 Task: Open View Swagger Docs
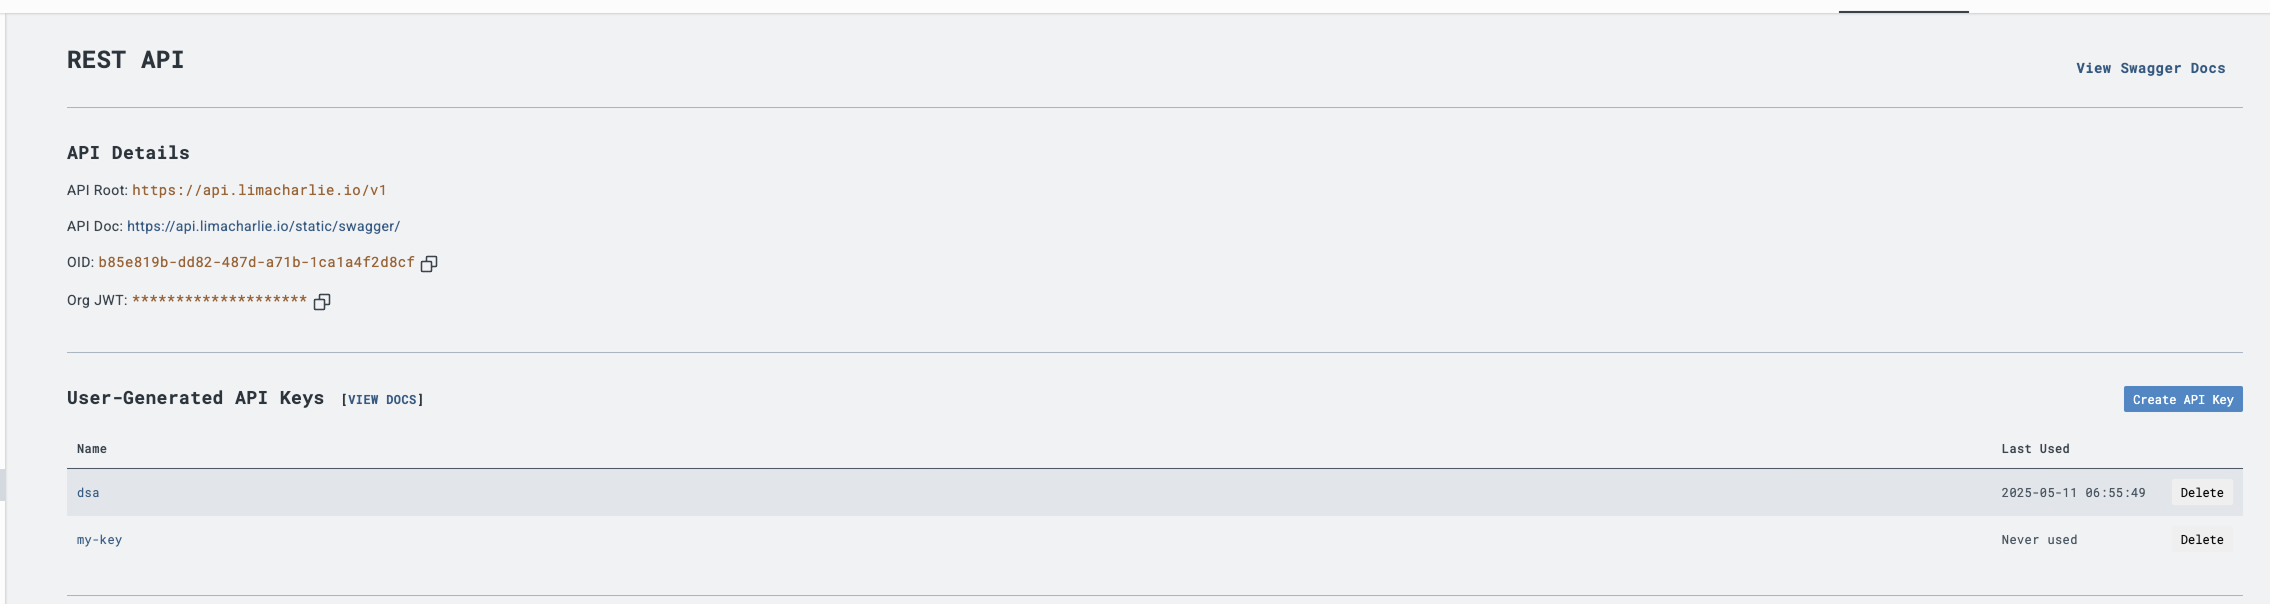coord(2151,67)
